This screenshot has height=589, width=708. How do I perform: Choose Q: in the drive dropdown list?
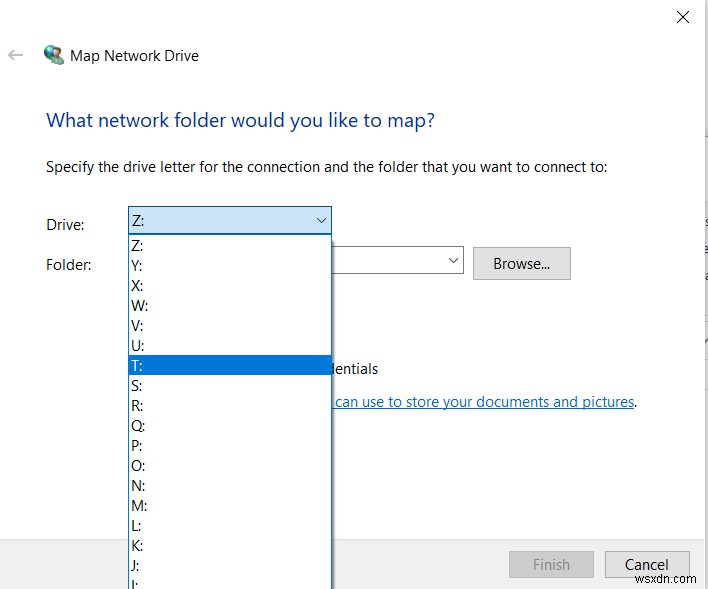(x=229, y=425)
